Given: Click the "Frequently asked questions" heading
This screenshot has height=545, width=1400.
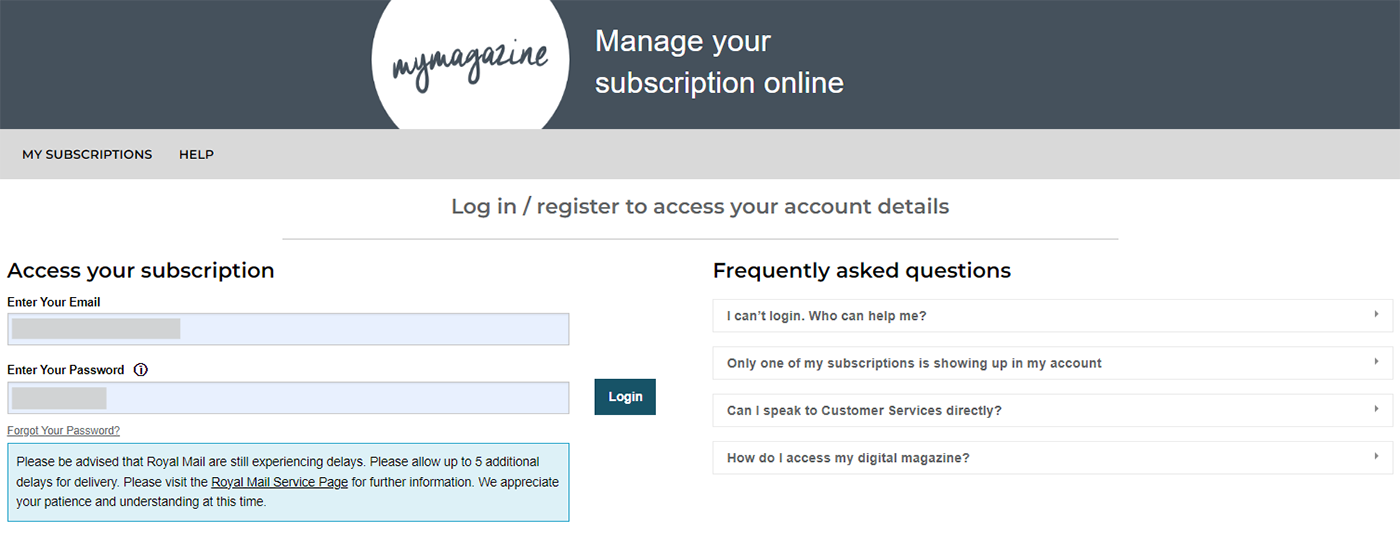Looking at the screenshot, I should [x=862, y=270].
